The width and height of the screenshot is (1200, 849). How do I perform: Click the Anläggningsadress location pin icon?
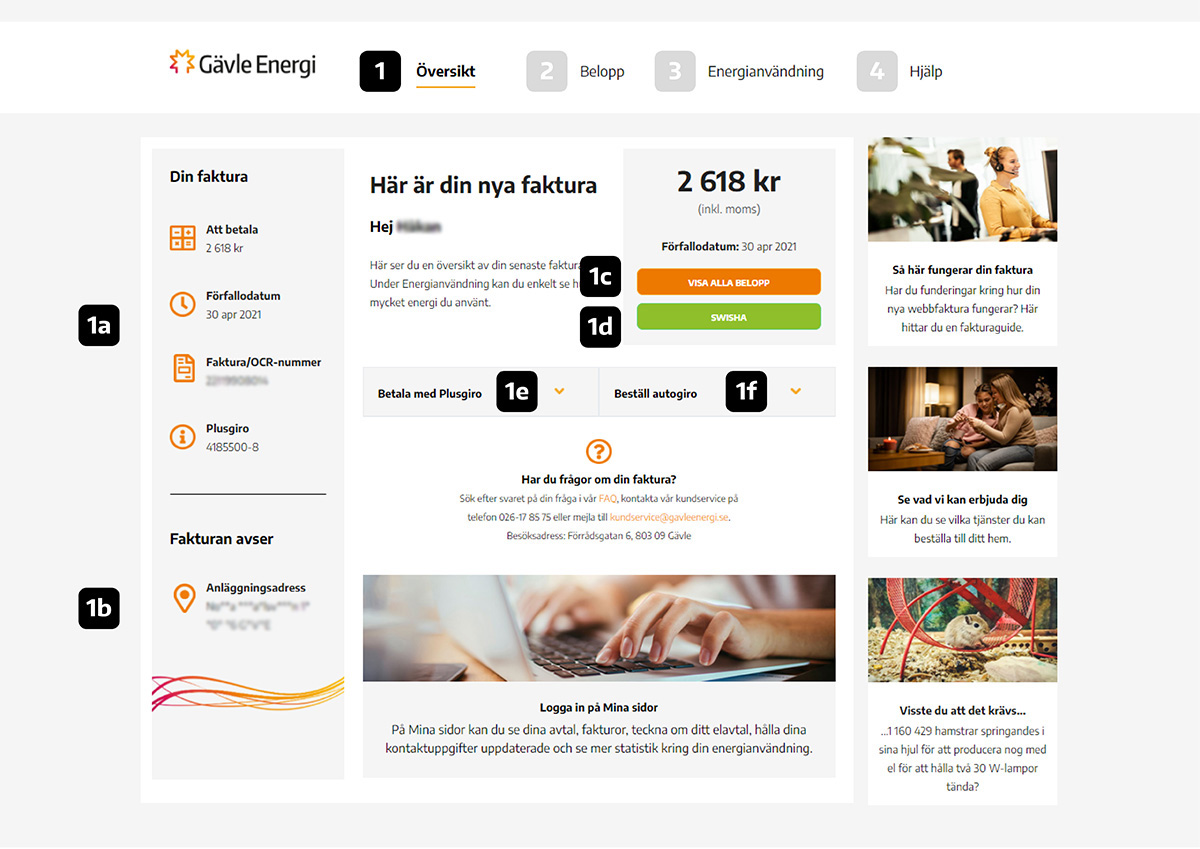pos(184,599)
